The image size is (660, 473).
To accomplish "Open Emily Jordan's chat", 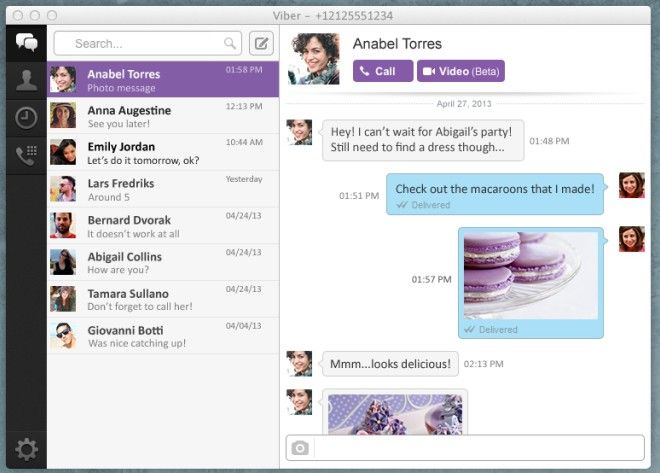I will click(163, 153).
